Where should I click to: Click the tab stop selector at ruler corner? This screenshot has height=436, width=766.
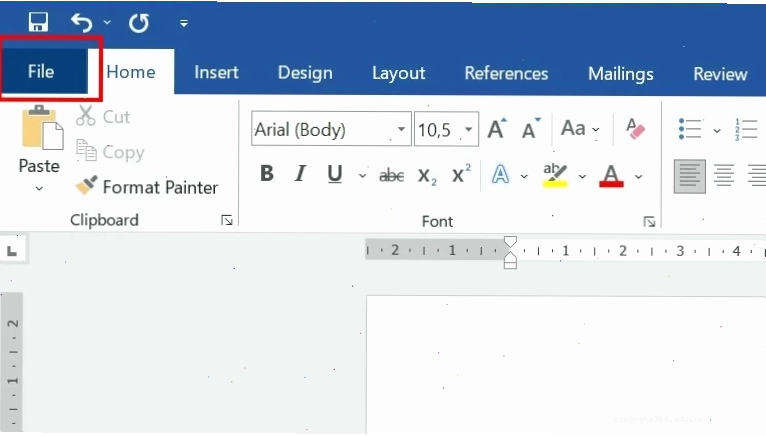[12, 251]
